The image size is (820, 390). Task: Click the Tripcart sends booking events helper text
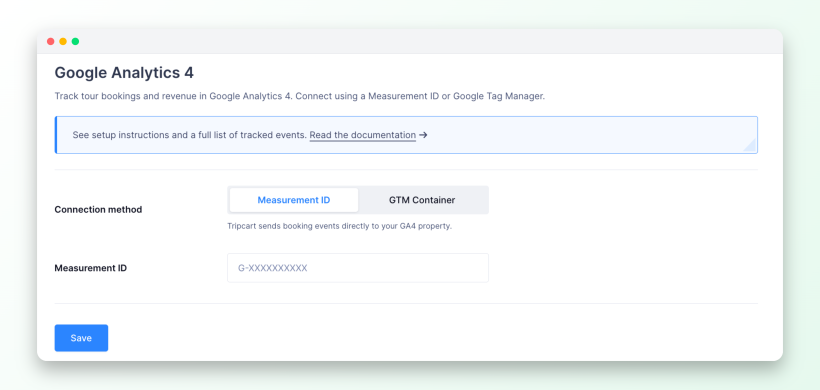point(339,227)
